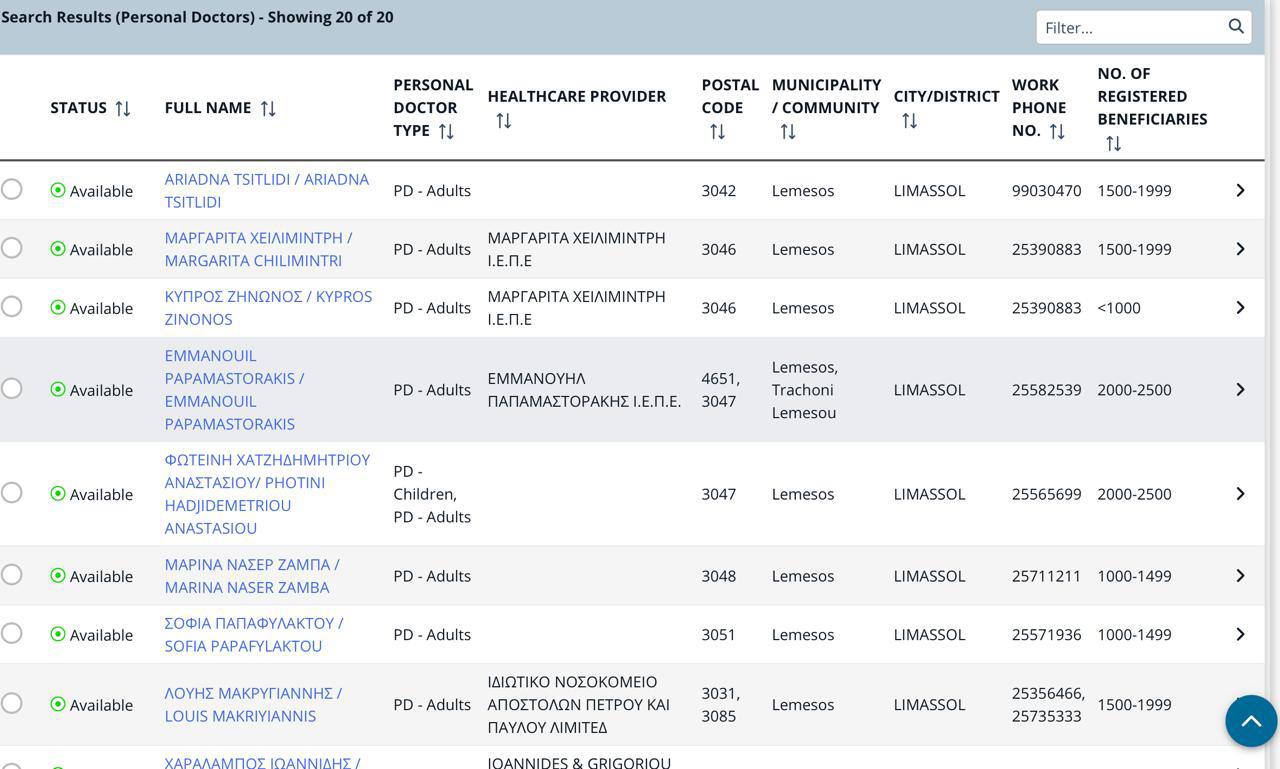Select radio button for Margarita Chilimintri
This screenshot has height=769, width=1280.
point(12,248)
